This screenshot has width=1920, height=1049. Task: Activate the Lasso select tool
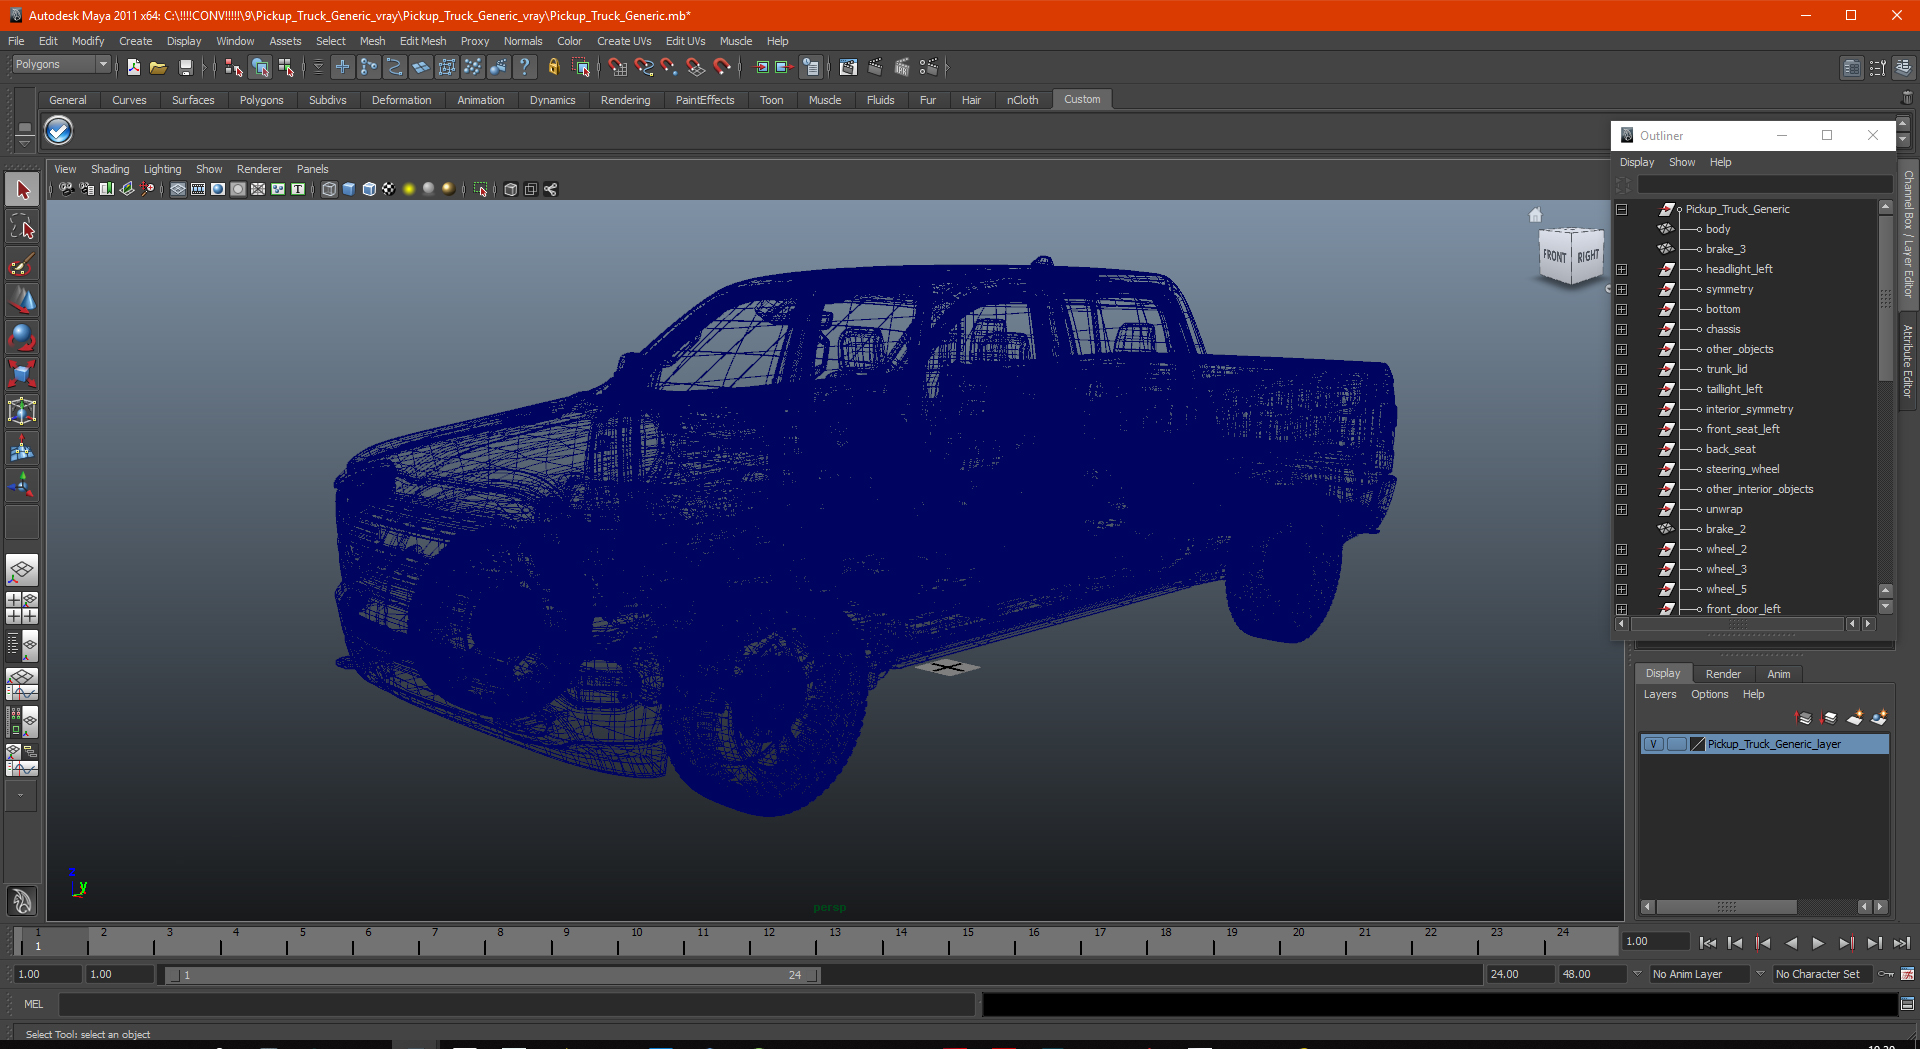point(22,227)
